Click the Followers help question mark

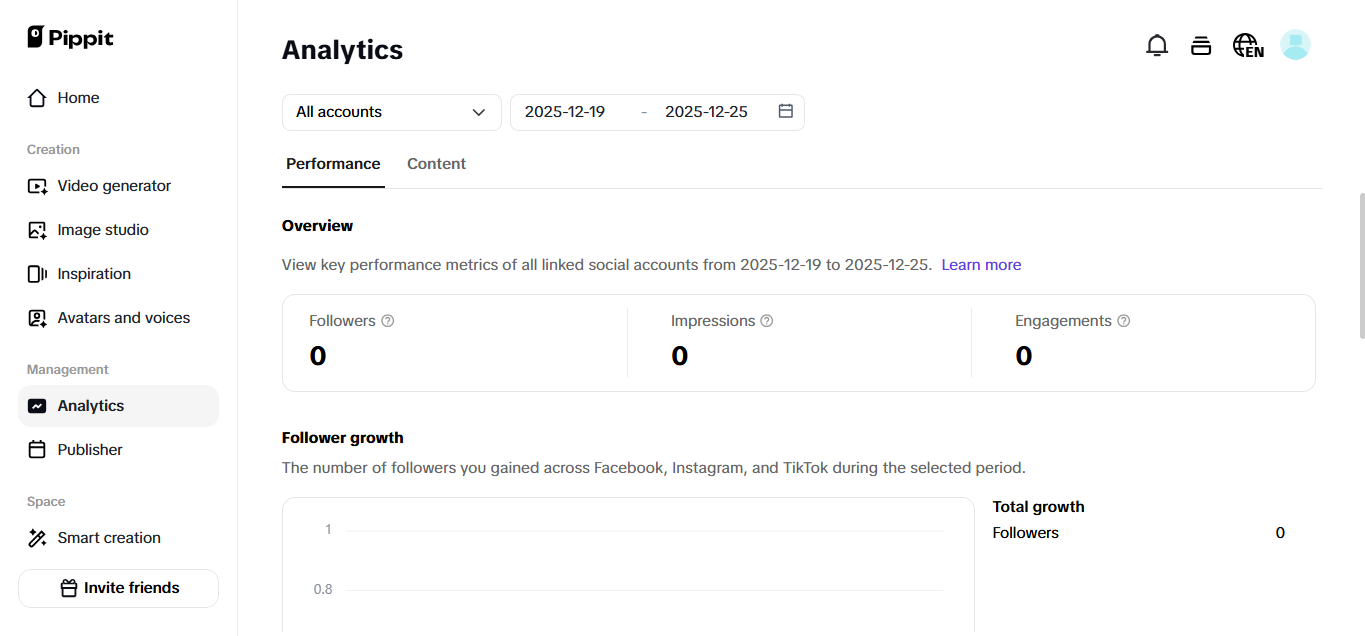tap(388, 320)
